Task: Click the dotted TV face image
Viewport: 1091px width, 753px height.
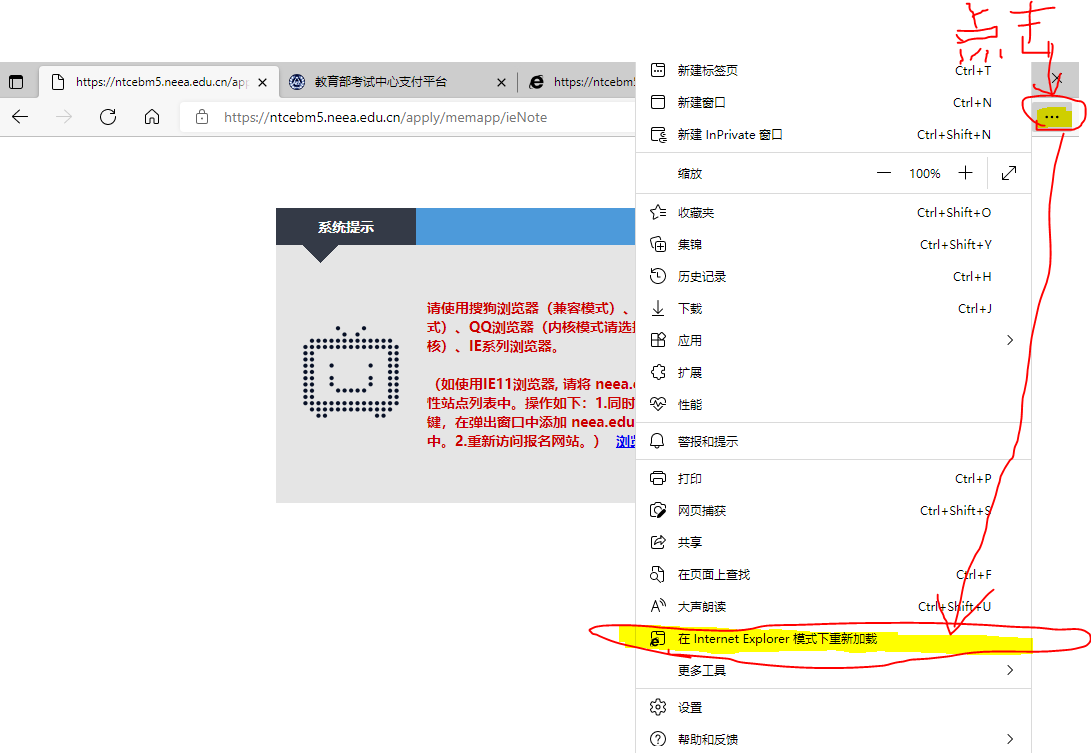Action: point(351,372)
